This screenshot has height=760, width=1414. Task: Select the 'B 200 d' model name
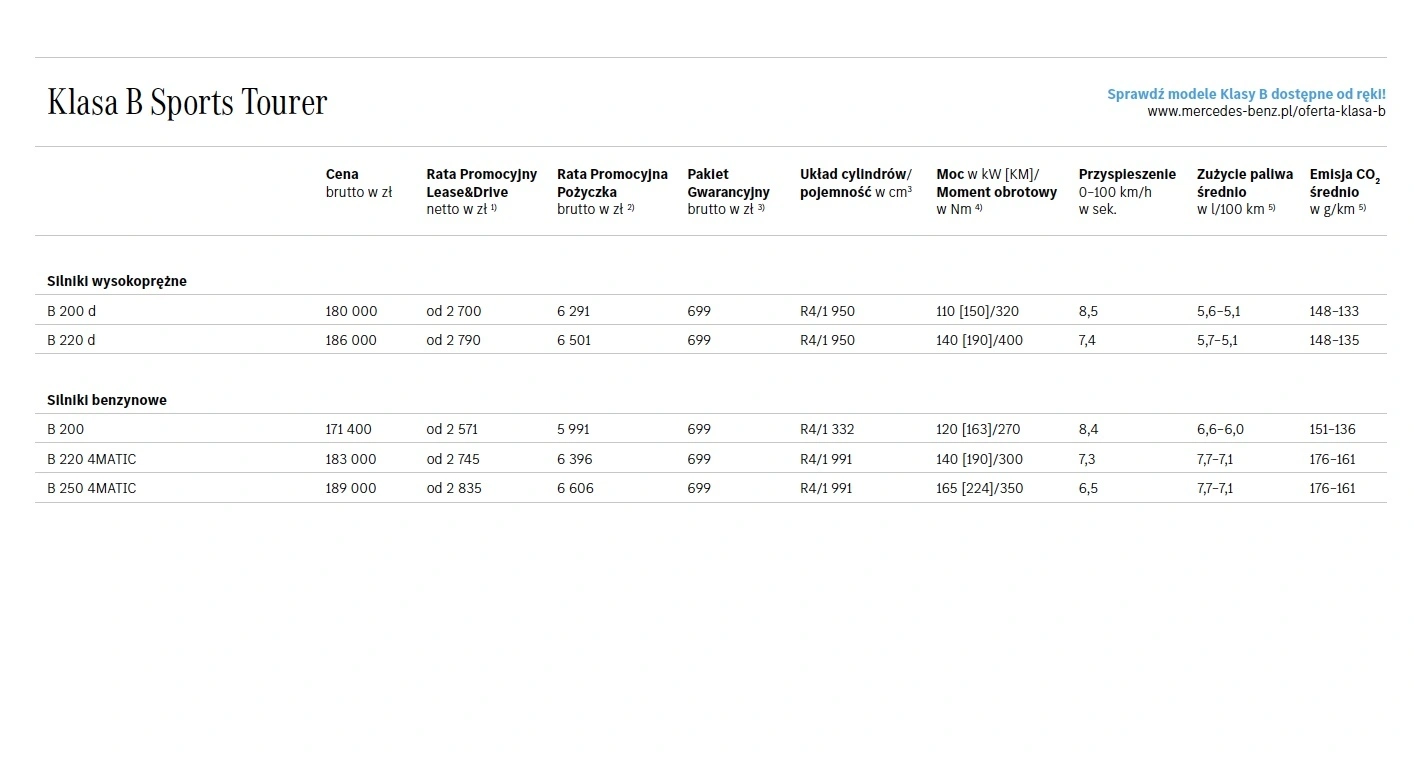pos(71,311)
